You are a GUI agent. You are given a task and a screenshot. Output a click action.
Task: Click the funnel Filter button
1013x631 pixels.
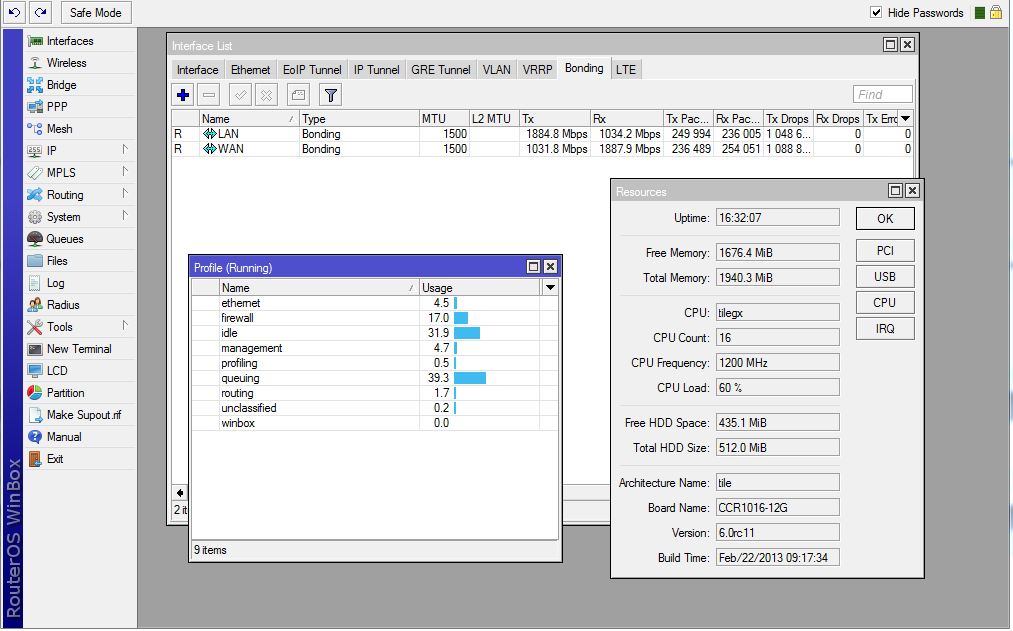pos(331,95)
